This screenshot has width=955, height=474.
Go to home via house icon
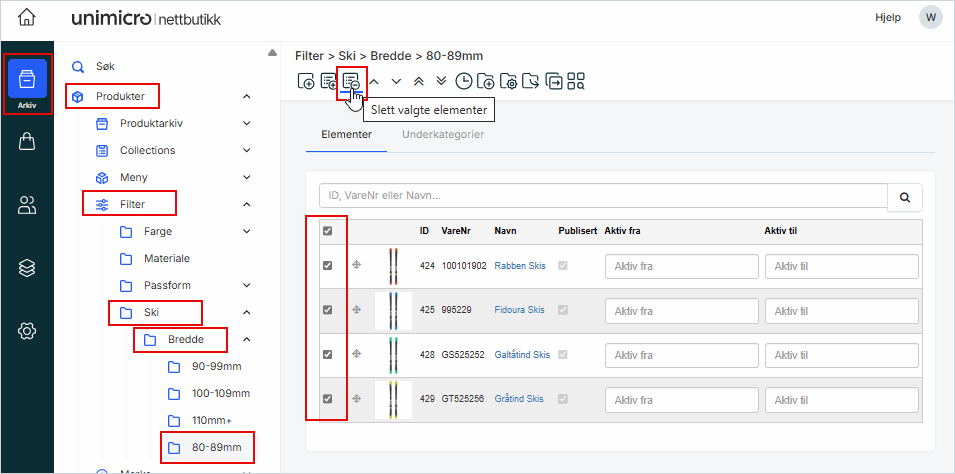(x=27, y=17)
